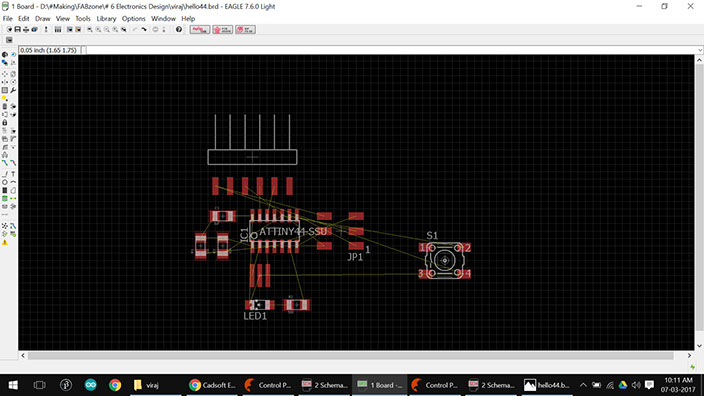Select the Arc drawing tool
The height and width of the screenshot is (396, 704).
13,182
